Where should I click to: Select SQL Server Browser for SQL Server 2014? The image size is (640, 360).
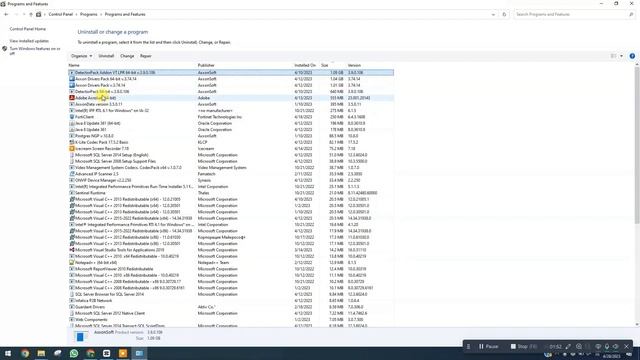pos(231,294)
